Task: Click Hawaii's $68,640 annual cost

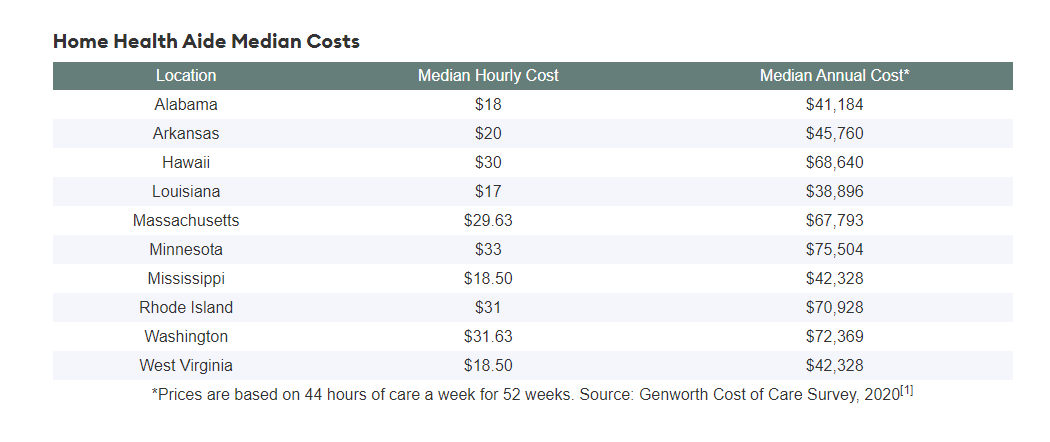Action: click(x=834, y=162)
